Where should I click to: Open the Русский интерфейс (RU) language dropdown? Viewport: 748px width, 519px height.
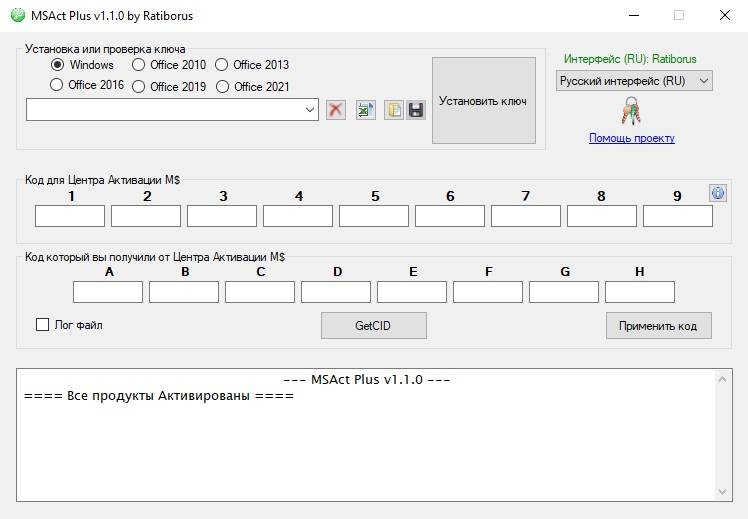(x=634, y=81)
